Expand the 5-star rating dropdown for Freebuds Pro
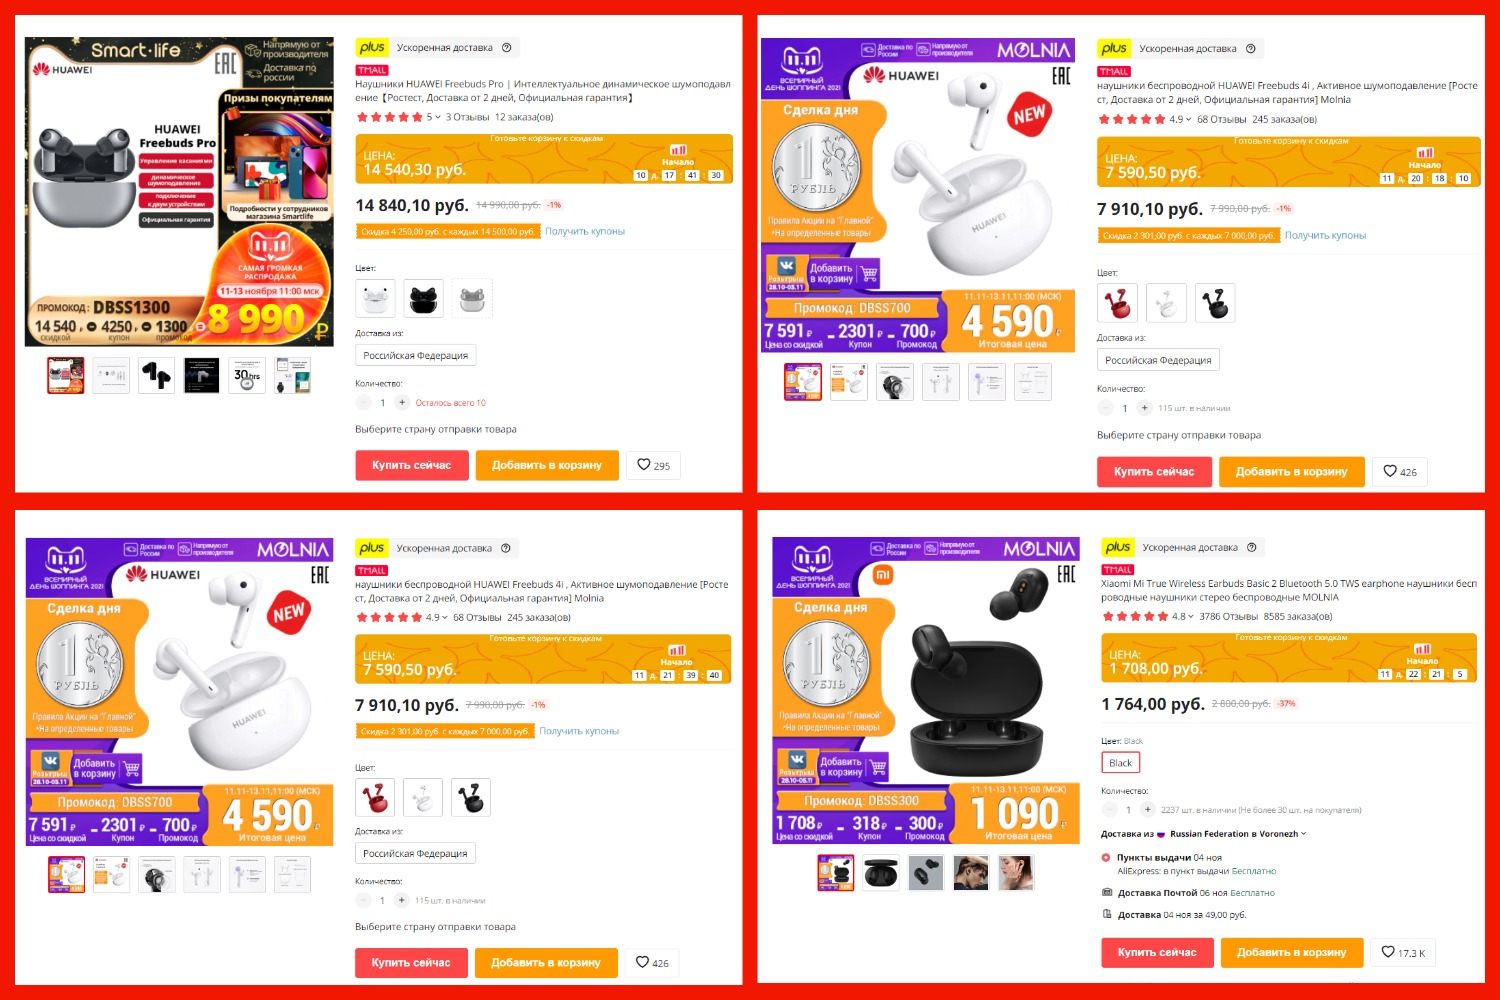The width and height of the screenshot is (1500, 1000). 434,117
